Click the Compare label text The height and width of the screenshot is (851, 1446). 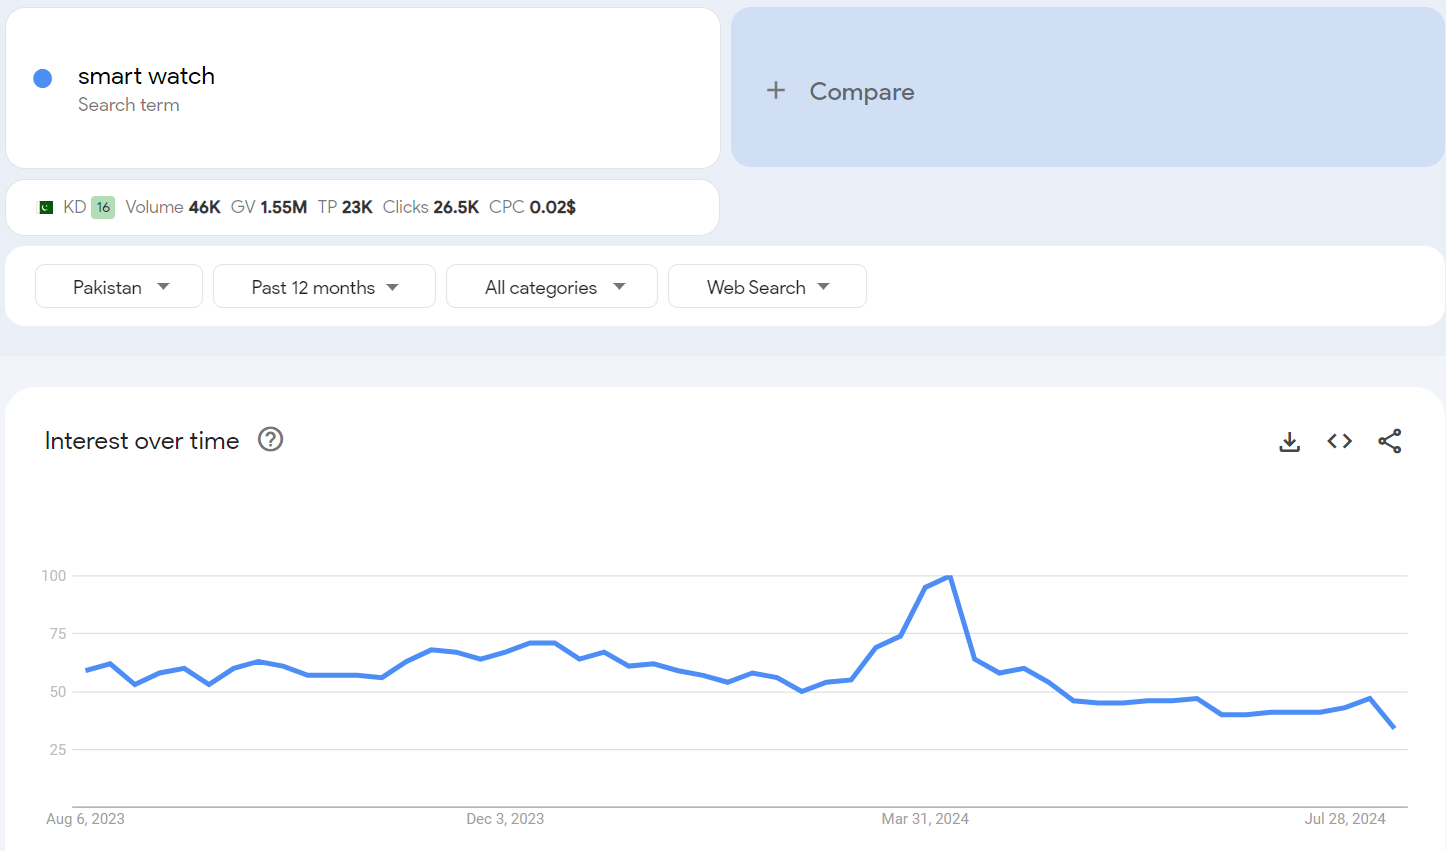coord(861,92)
